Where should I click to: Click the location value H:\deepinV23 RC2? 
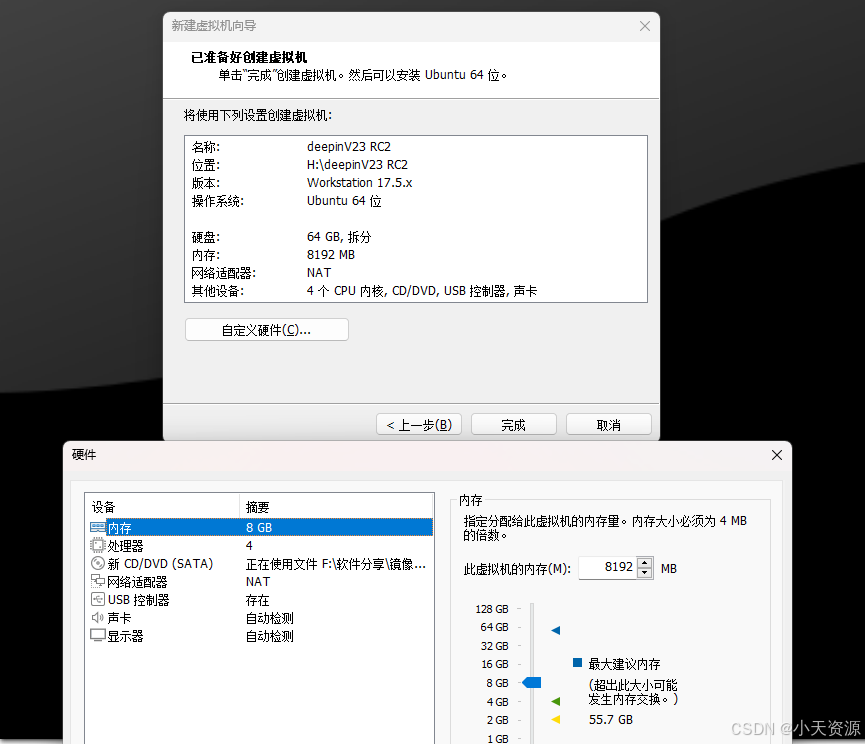[x=357, y=165]
